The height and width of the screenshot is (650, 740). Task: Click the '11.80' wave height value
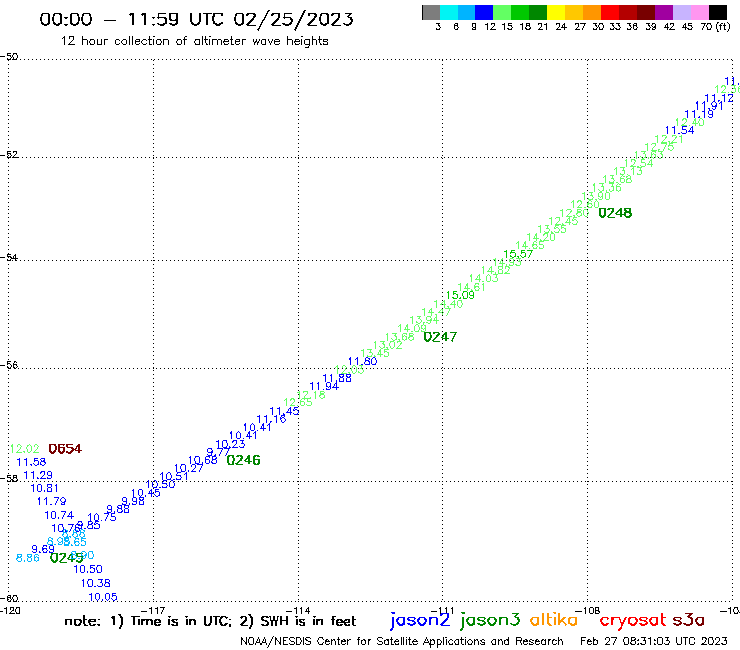pos(362,362)
